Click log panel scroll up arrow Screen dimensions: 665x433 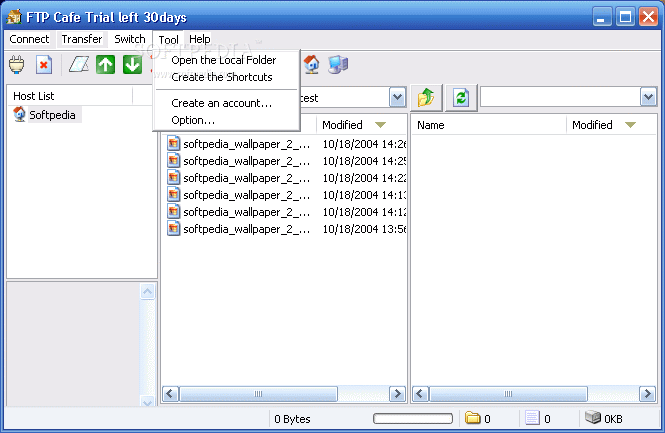[148, 291]
